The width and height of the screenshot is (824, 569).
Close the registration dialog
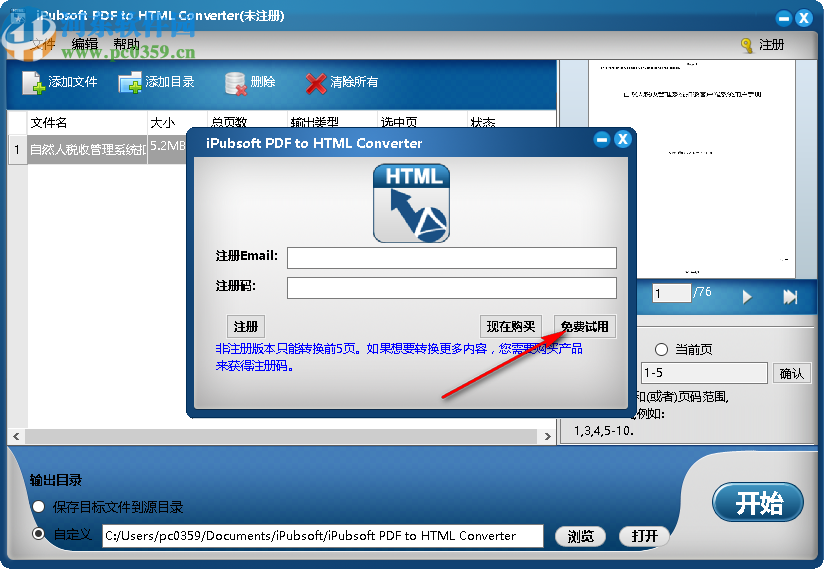(x=623, y=139)
